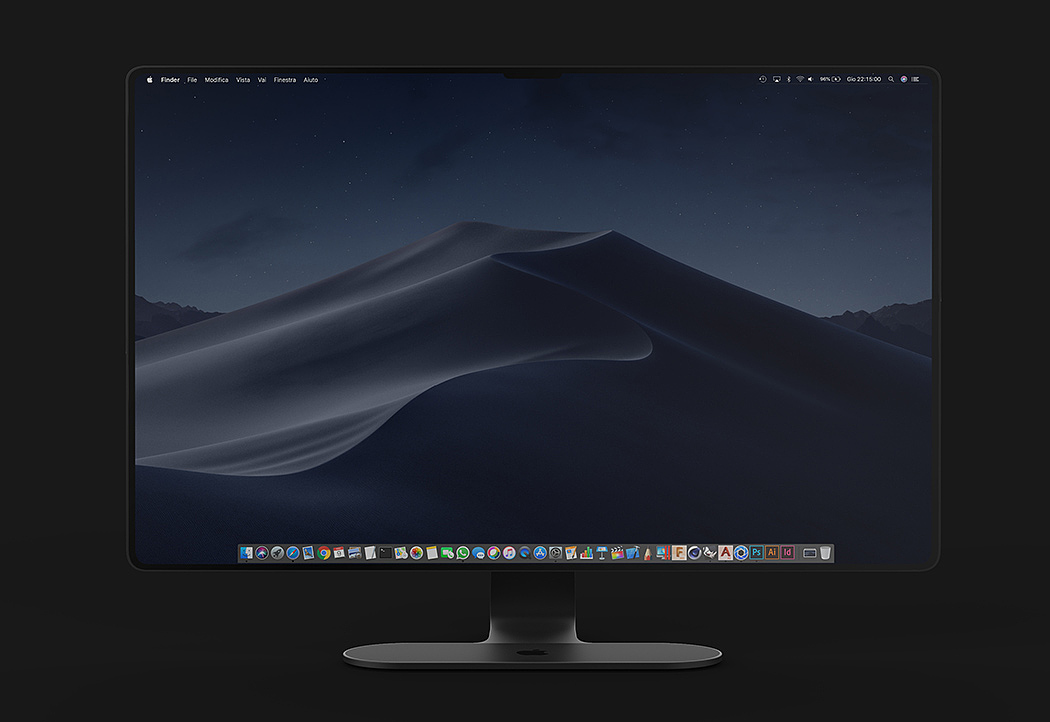The height and width of the screenshot is (722, 1050).
Task: Open Messages blue bubble icon
Action: [x=478, y=553]
